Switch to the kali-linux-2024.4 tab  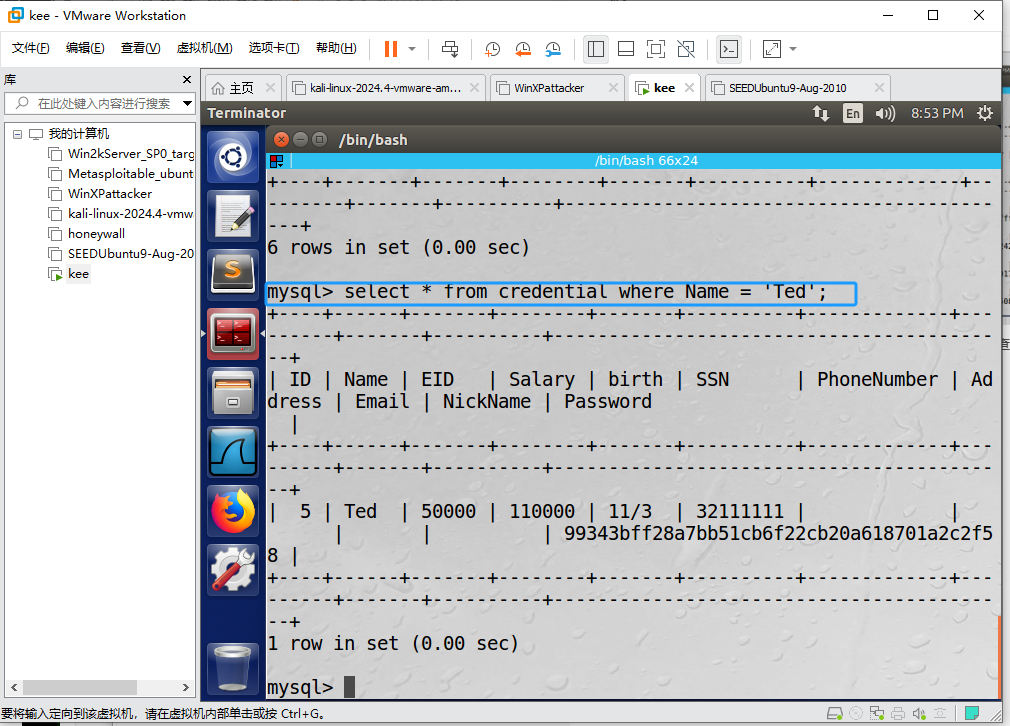pyautogui.click(x=386, y=88)
